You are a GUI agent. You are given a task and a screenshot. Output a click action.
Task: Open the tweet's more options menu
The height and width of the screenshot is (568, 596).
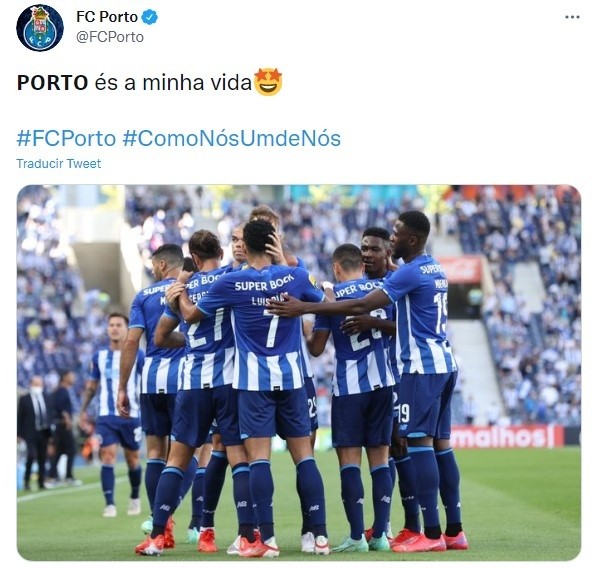click(572, 17)
